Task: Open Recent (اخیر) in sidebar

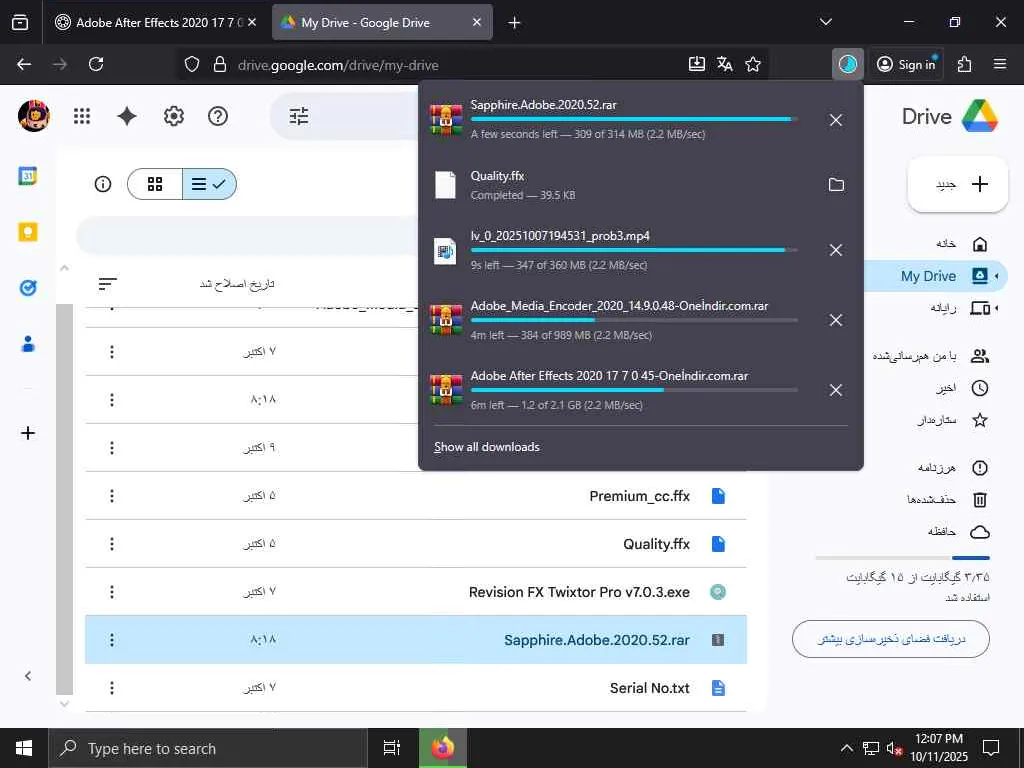Action: tap(961, 388)
